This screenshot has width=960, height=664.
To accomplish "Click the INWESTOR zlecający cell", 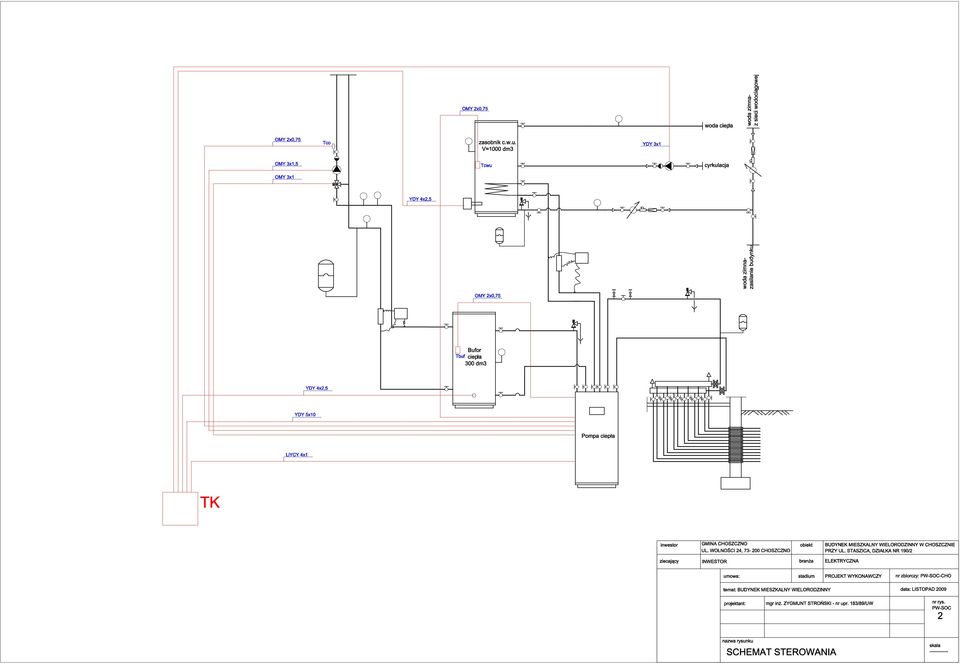I will pos(746,561).
